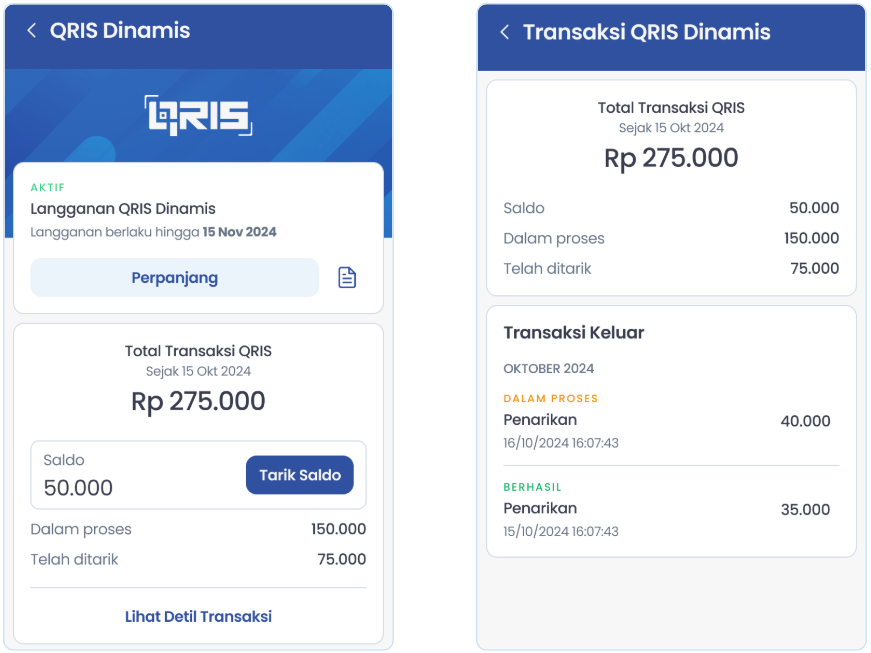871x653 pixels.
Task: Click the Perpanjang button
Action: (x=174, y=278)
